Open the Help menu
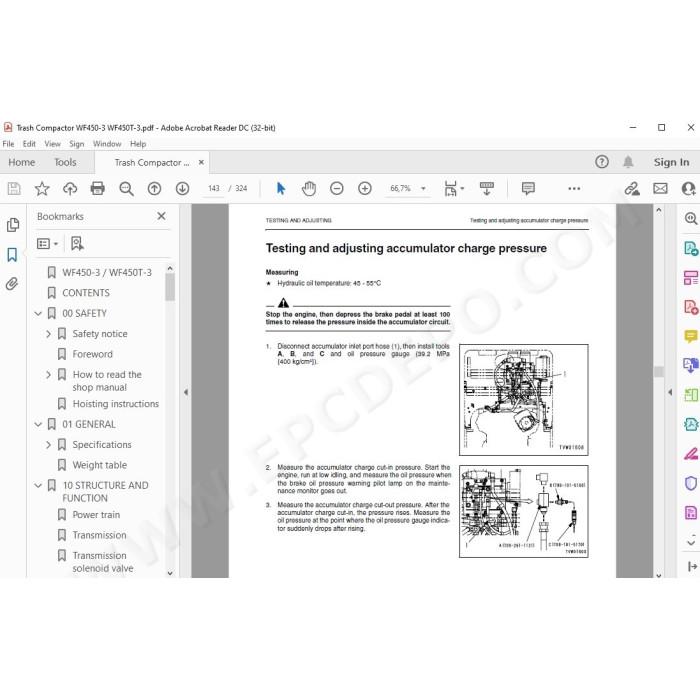Image resolution: width=700 pixels, height=700 pixels. [x=138, y=144]
